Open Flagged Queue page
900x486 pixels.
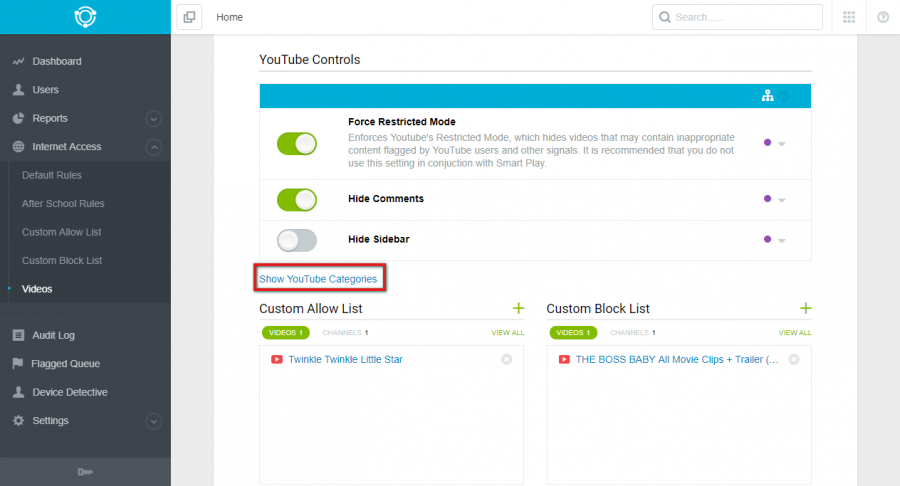[65, 364]
